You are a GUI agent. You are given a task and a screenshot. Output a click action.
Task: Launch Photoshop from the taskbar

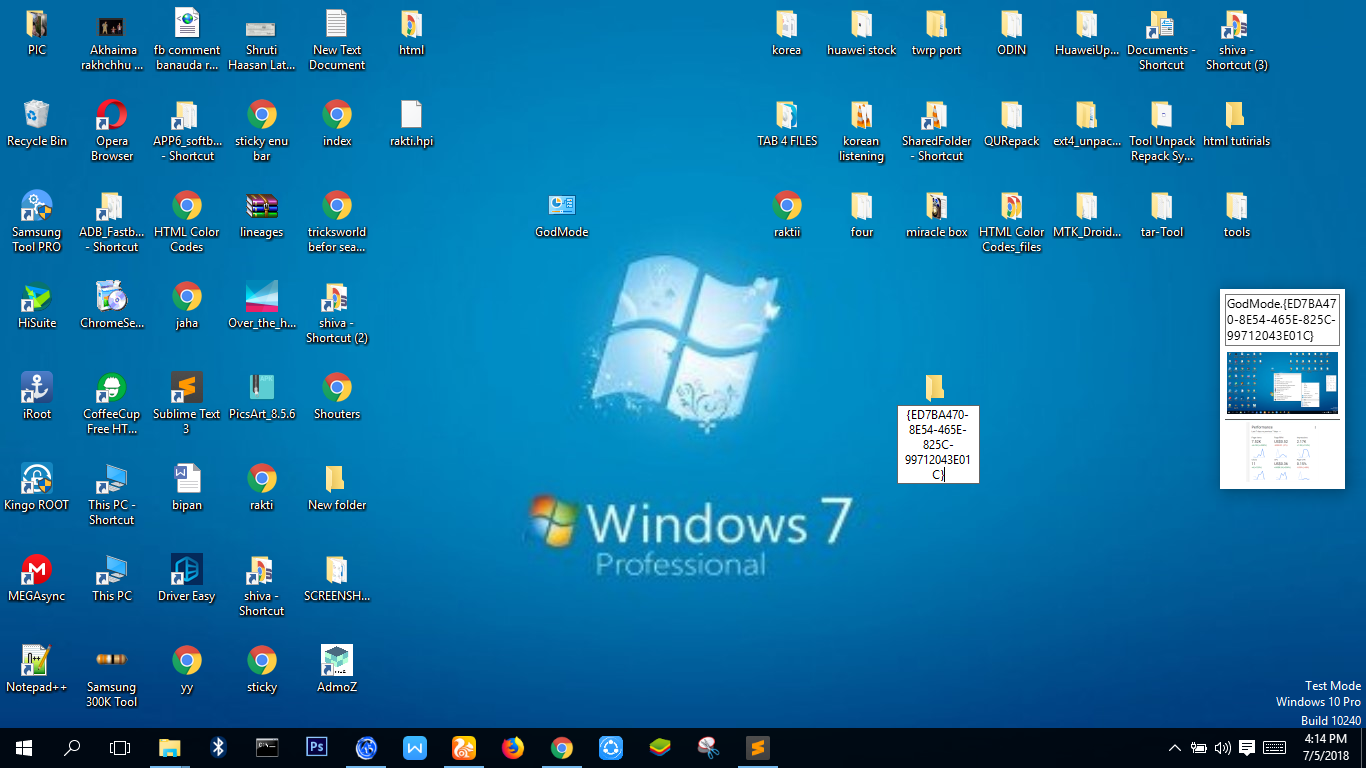tap(317, 747)
